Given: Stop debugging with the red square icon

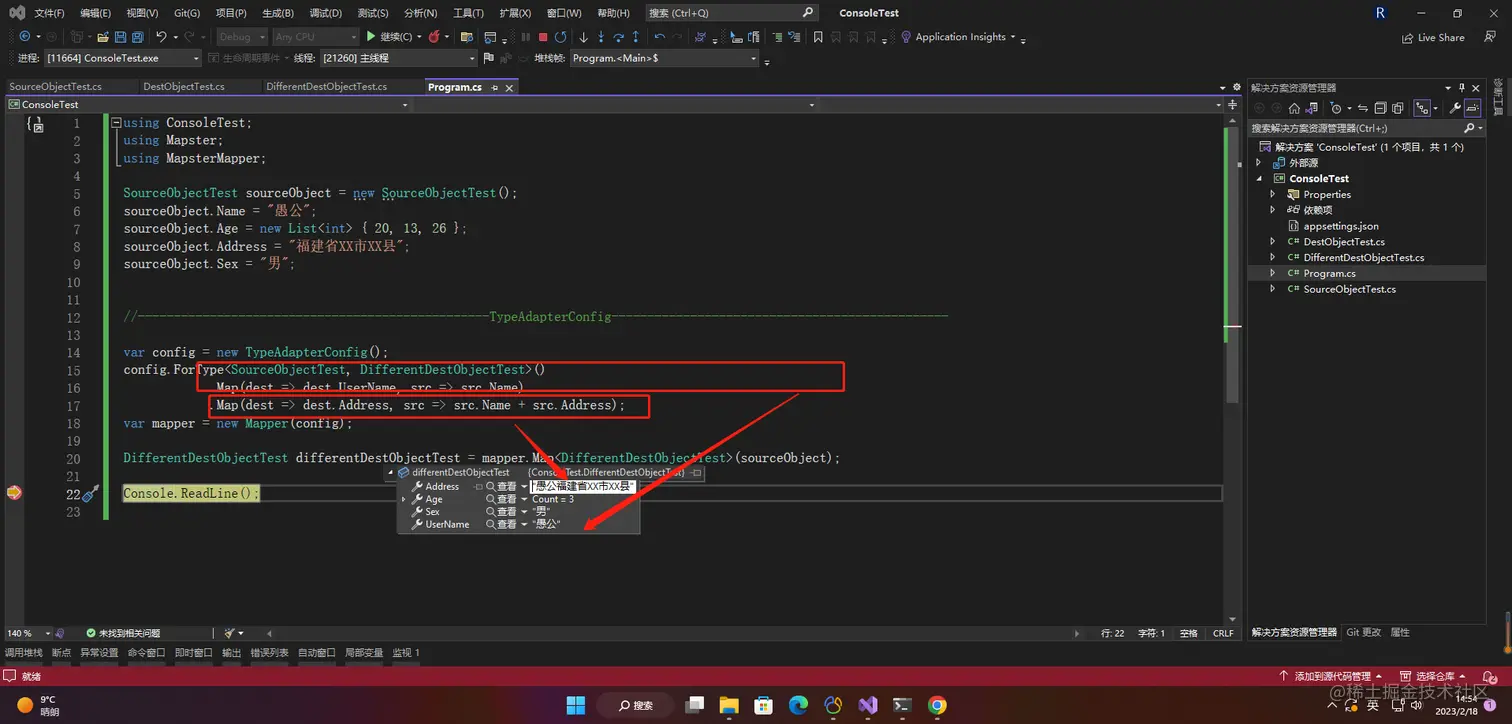Looking at the screenshot, I should (x=541, y=37).
